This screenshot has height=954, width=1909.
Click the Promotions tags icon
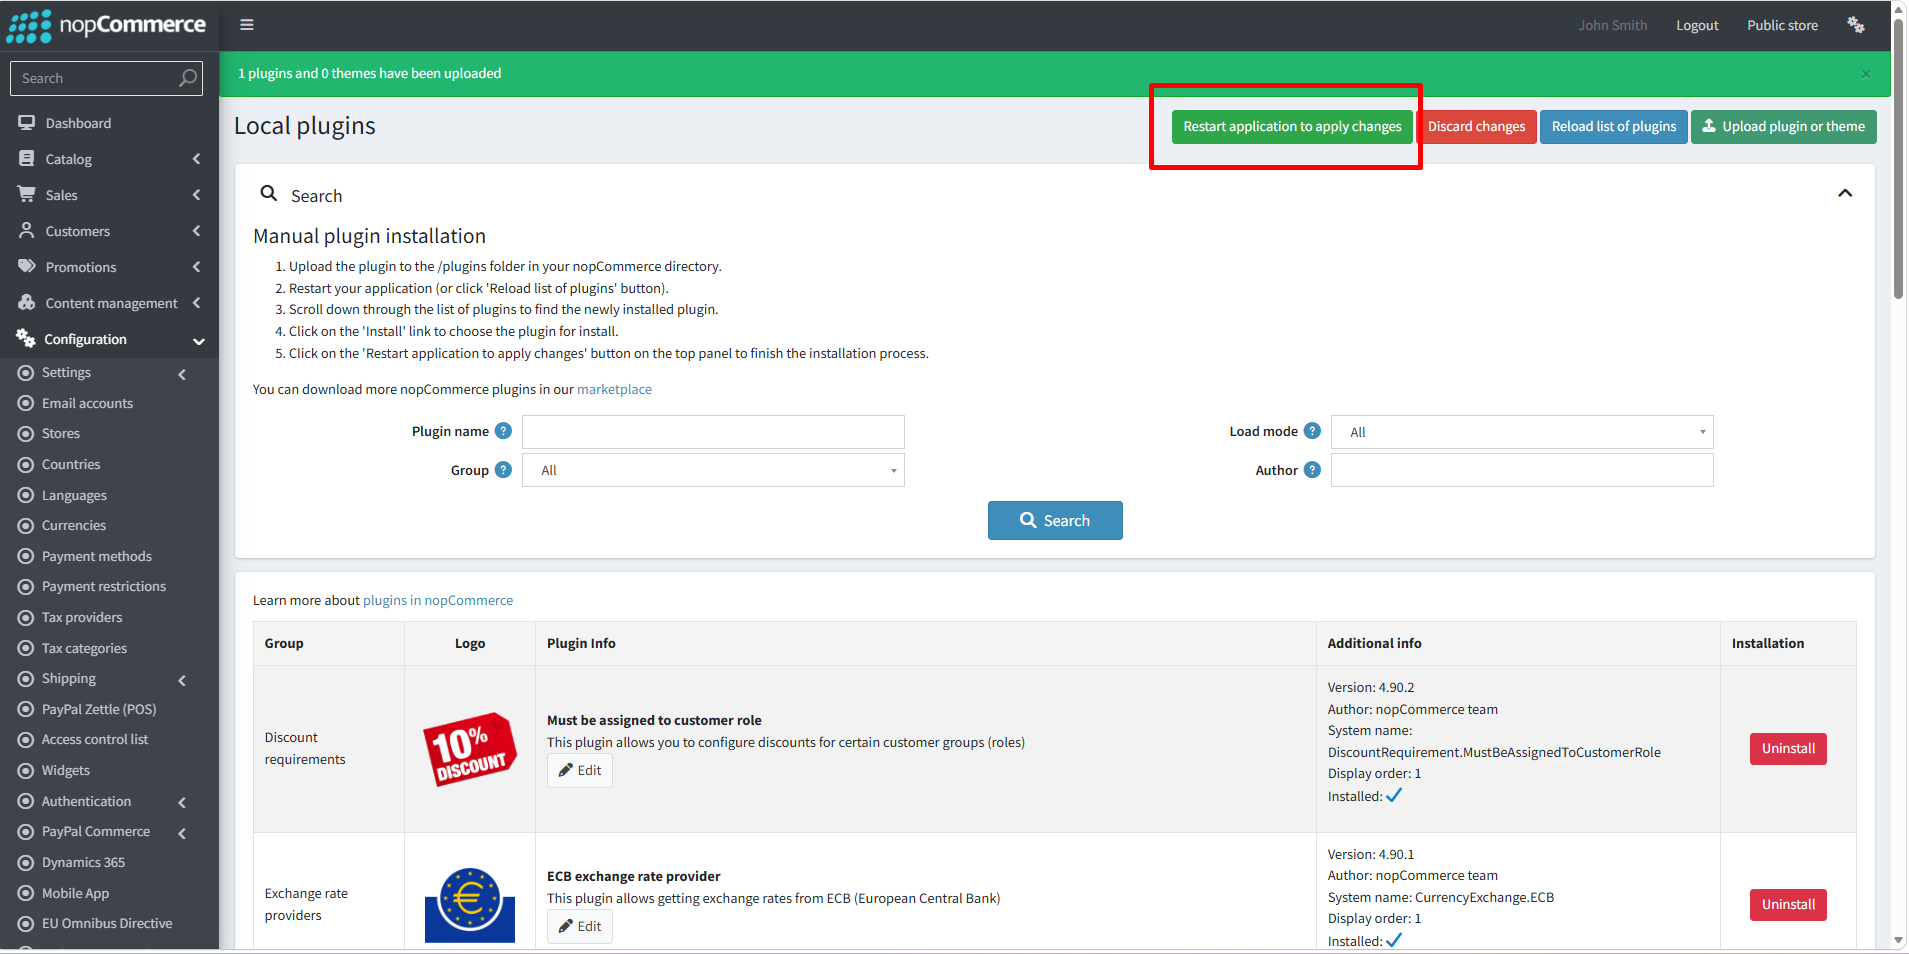[27, 267]
